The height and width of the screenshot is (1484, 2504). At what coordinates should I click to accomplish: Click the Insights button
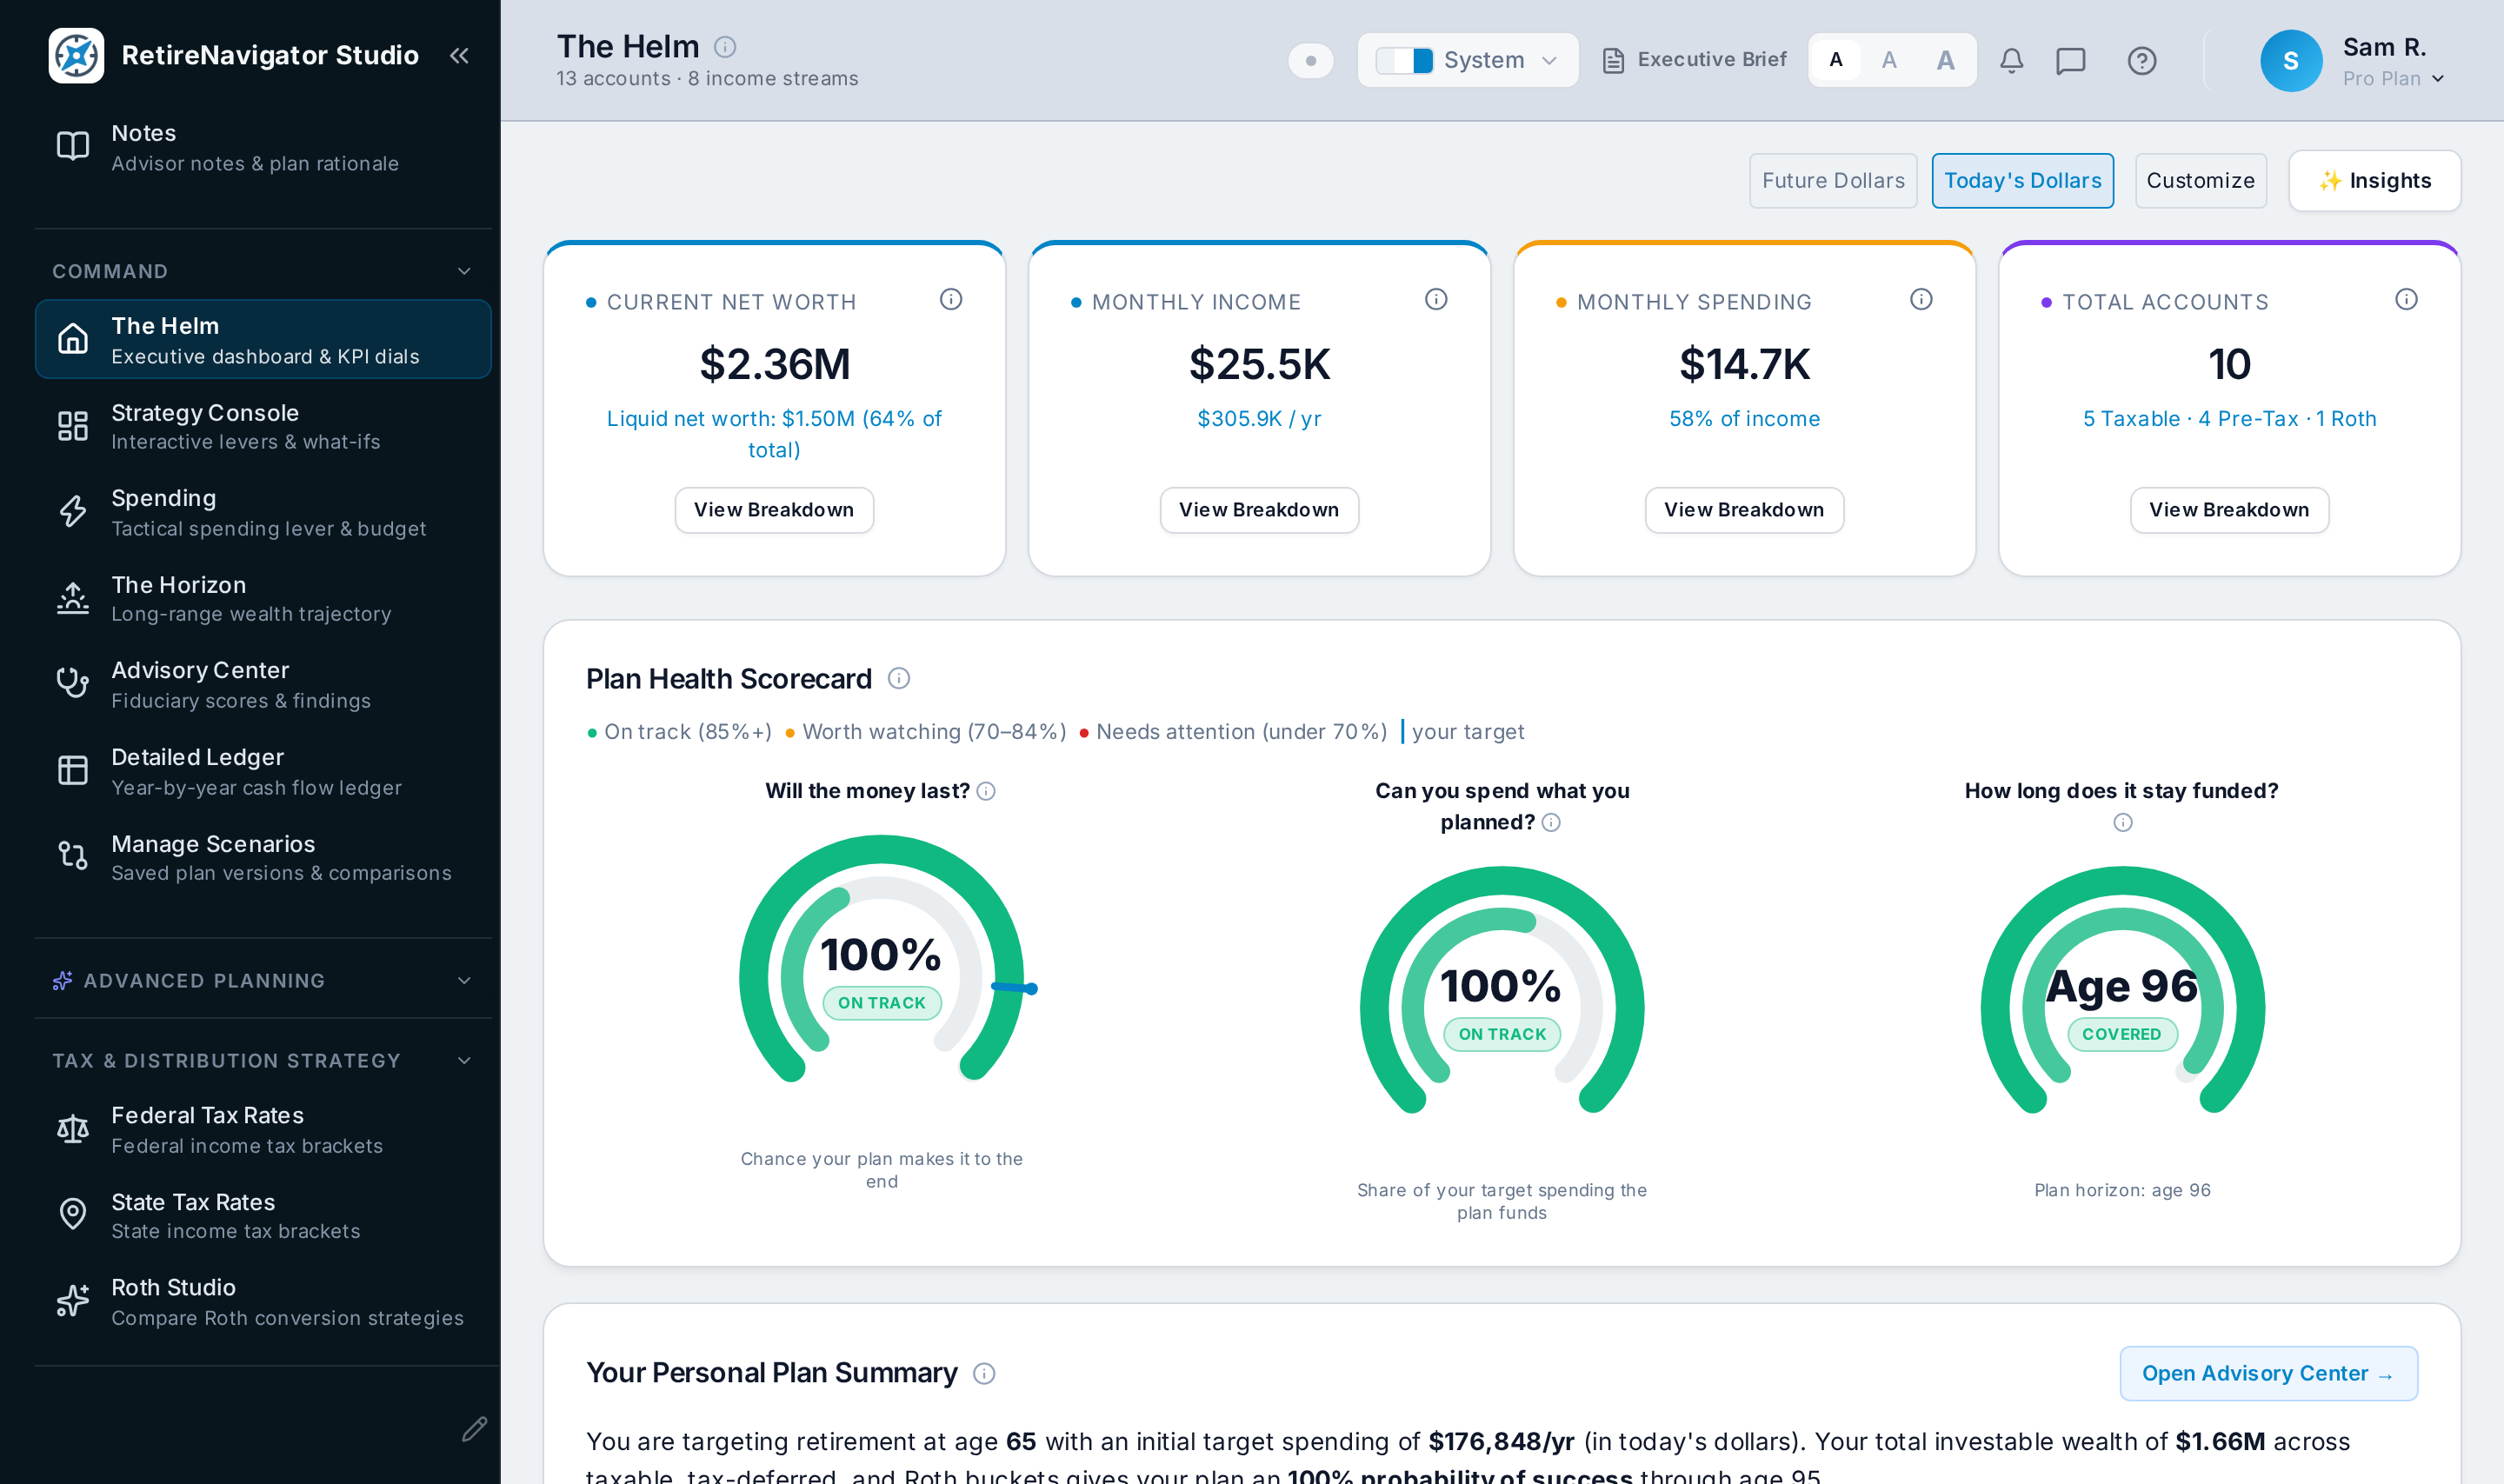(x=2374, y=181)
